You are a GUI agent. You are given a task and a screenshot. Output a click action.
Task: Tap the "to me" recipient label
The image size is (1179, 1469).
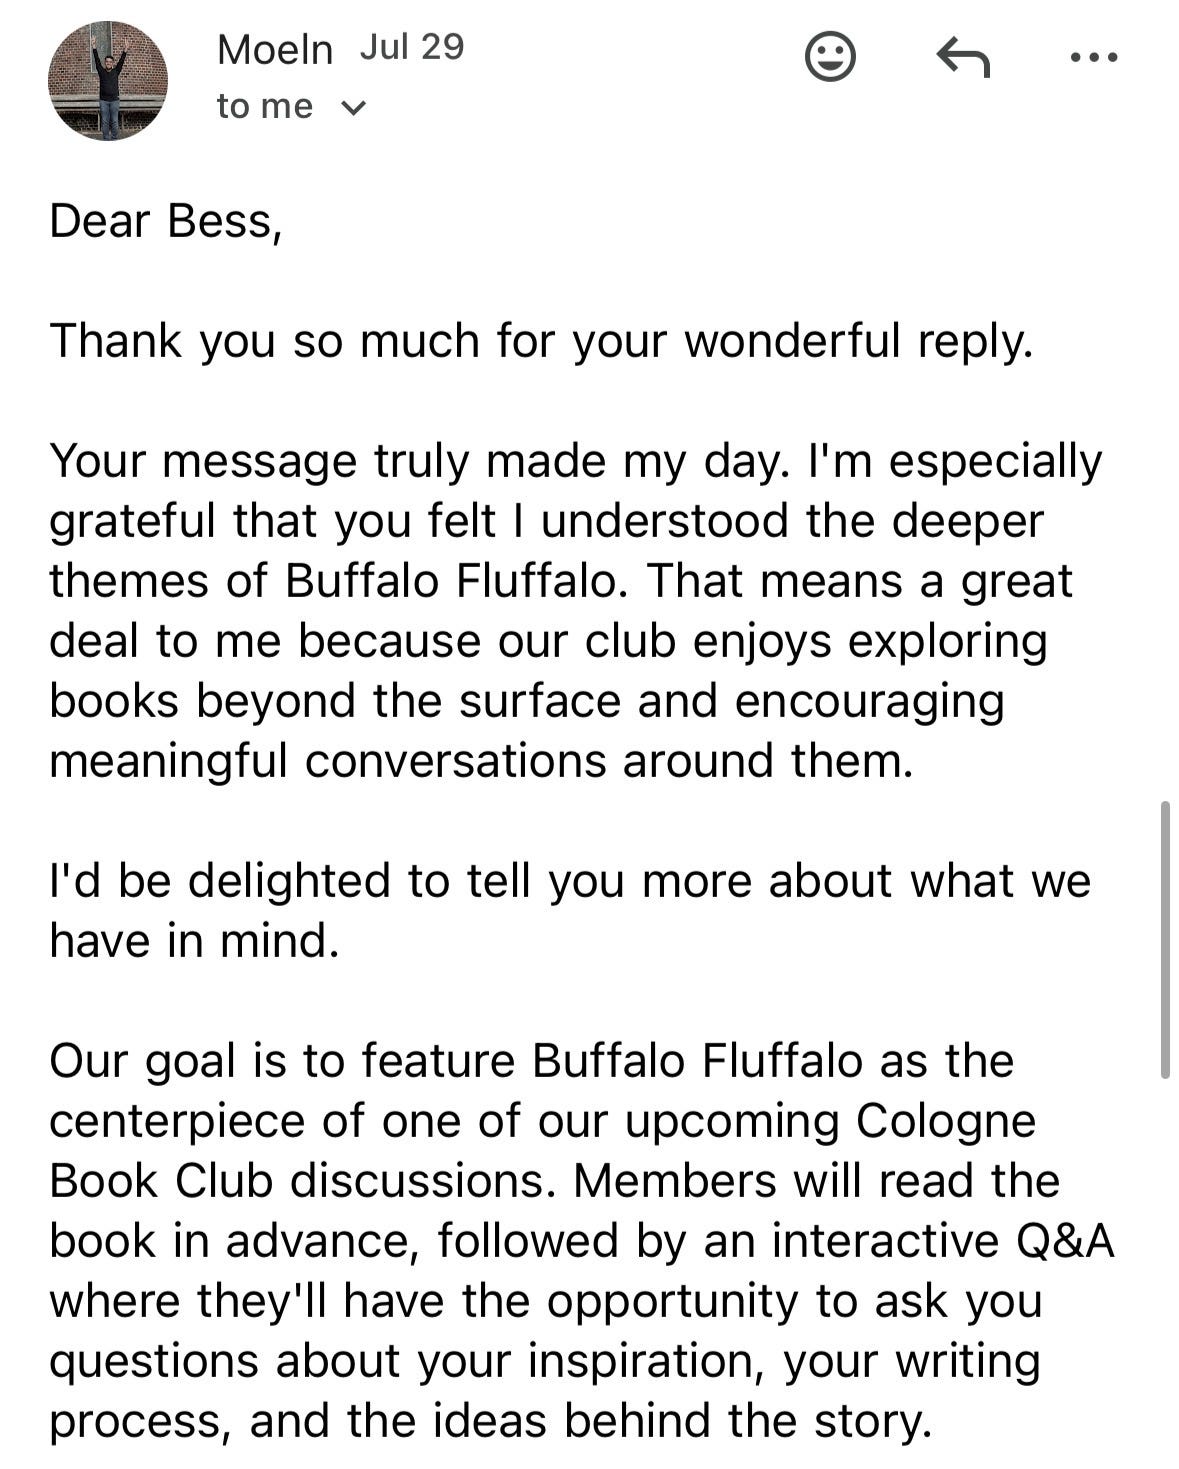(x=265, y=106)
